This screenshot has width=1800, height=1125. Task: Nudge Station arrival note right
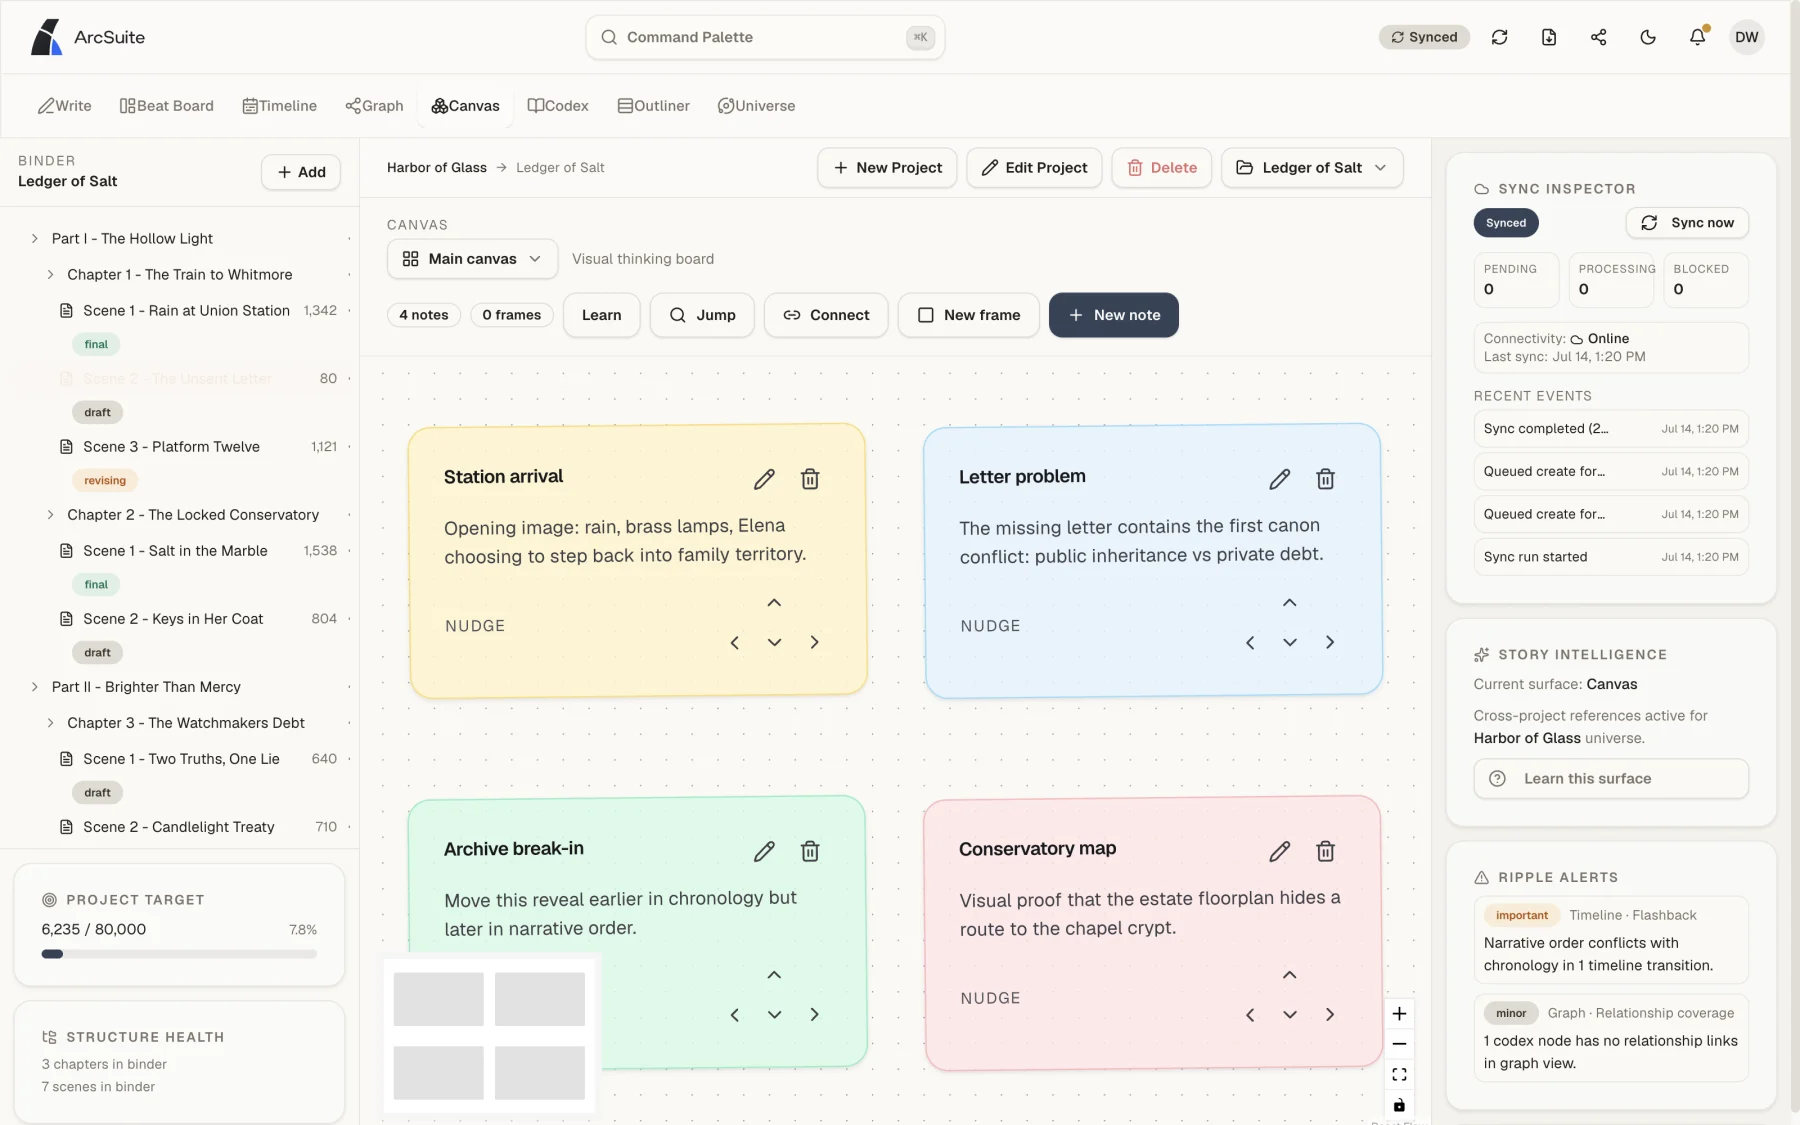[814, 642]
